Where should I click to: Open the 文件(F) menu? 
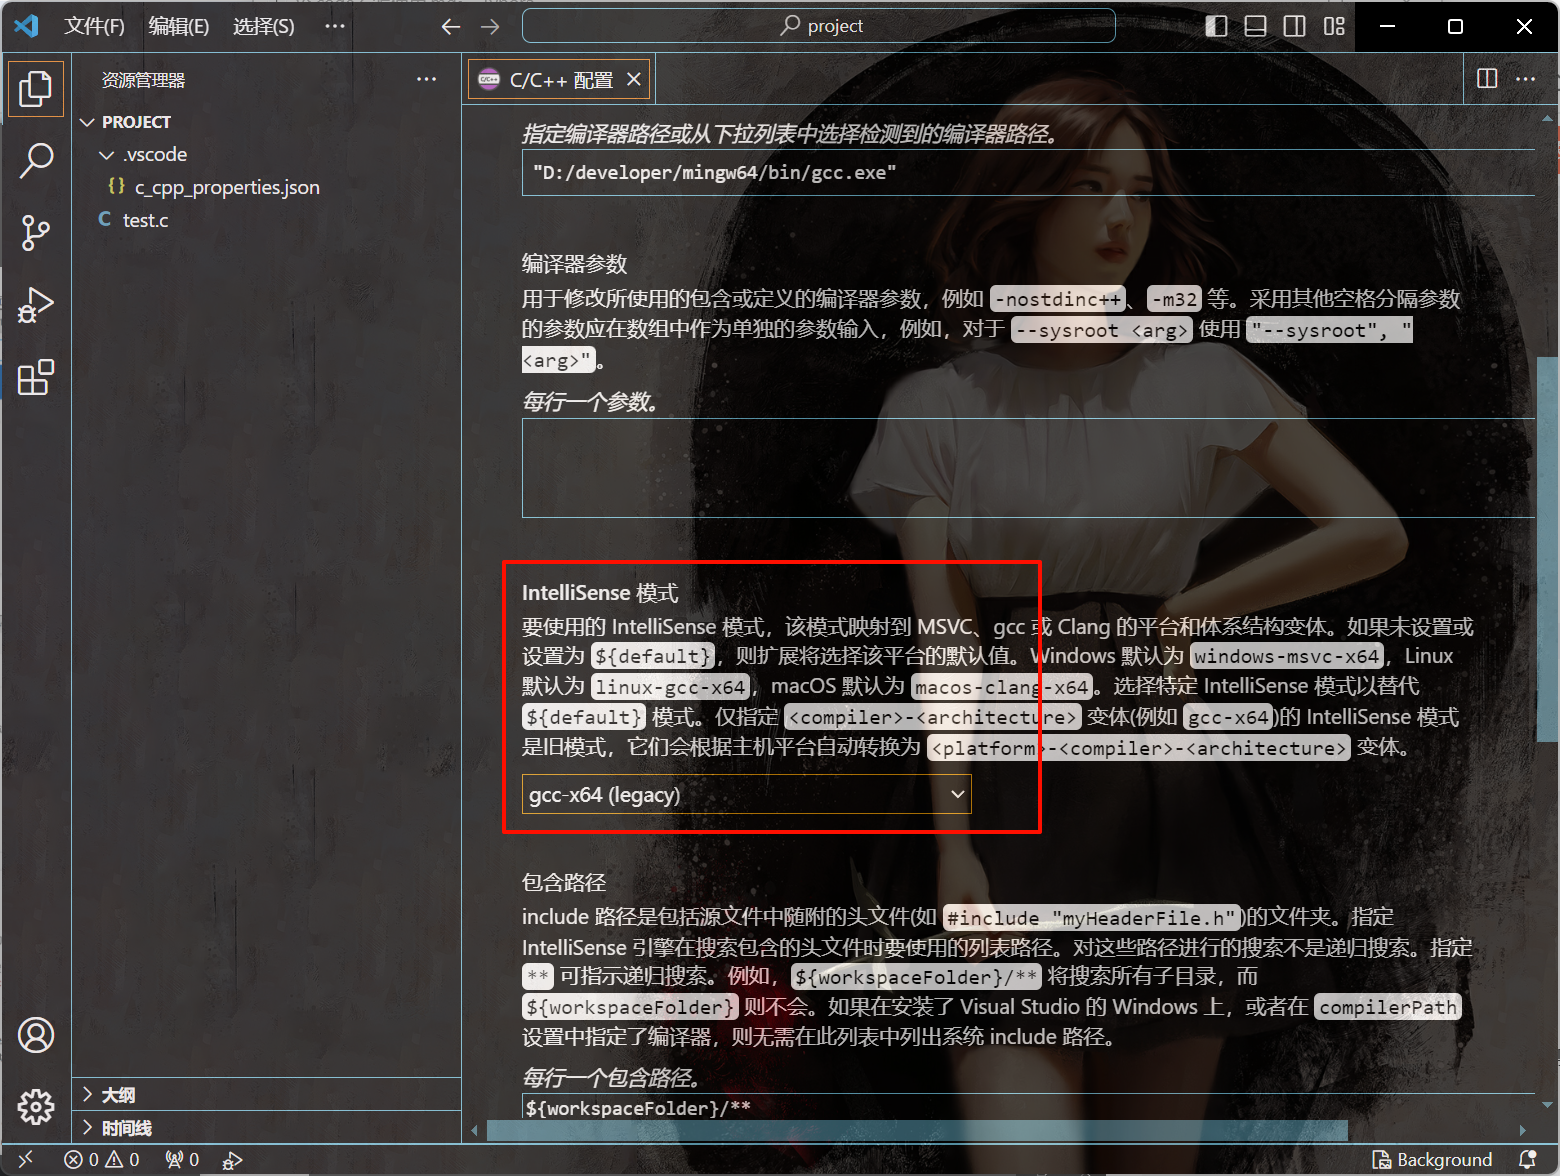click(x=95, y=26)
